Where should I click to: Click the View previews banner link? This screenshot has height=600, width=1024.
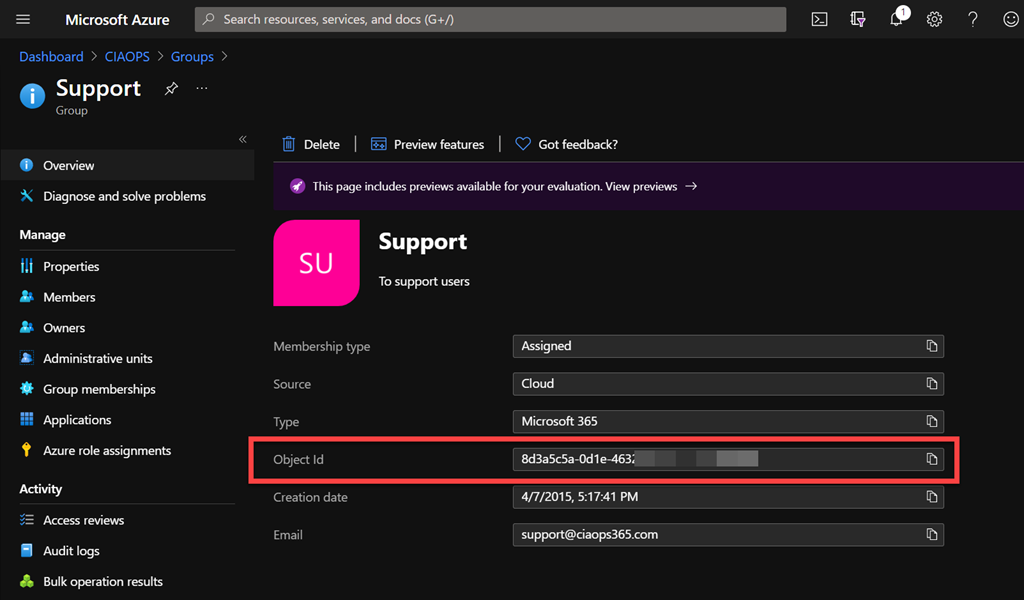click(x=641, y=186)
